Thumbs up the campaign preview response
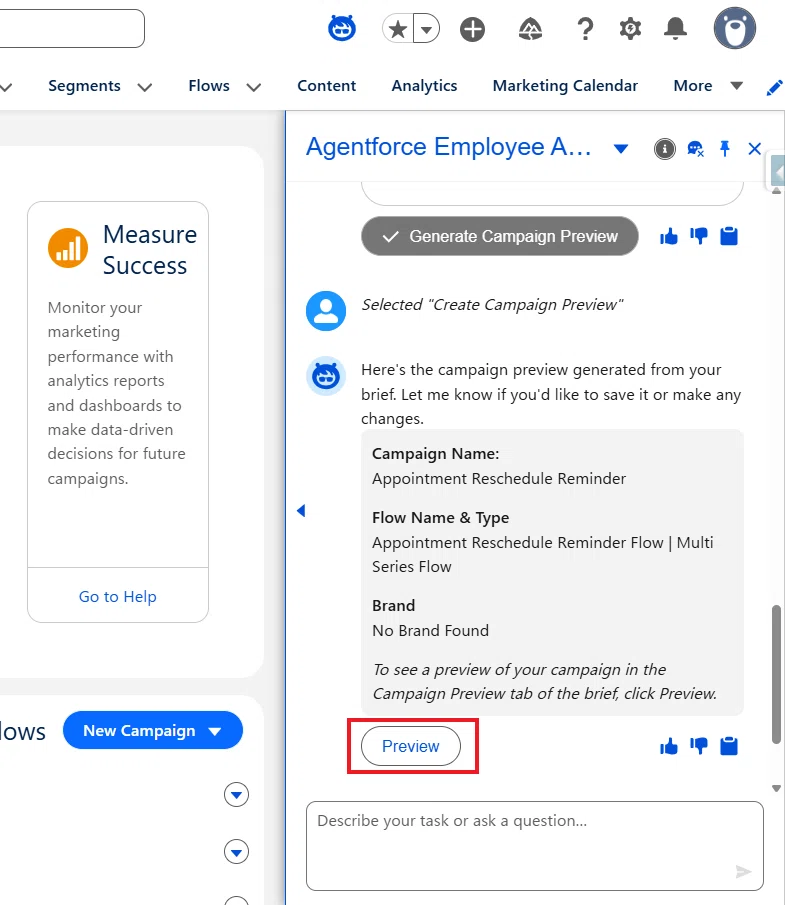This screenshot has height=905, width=785. [668, 746]
